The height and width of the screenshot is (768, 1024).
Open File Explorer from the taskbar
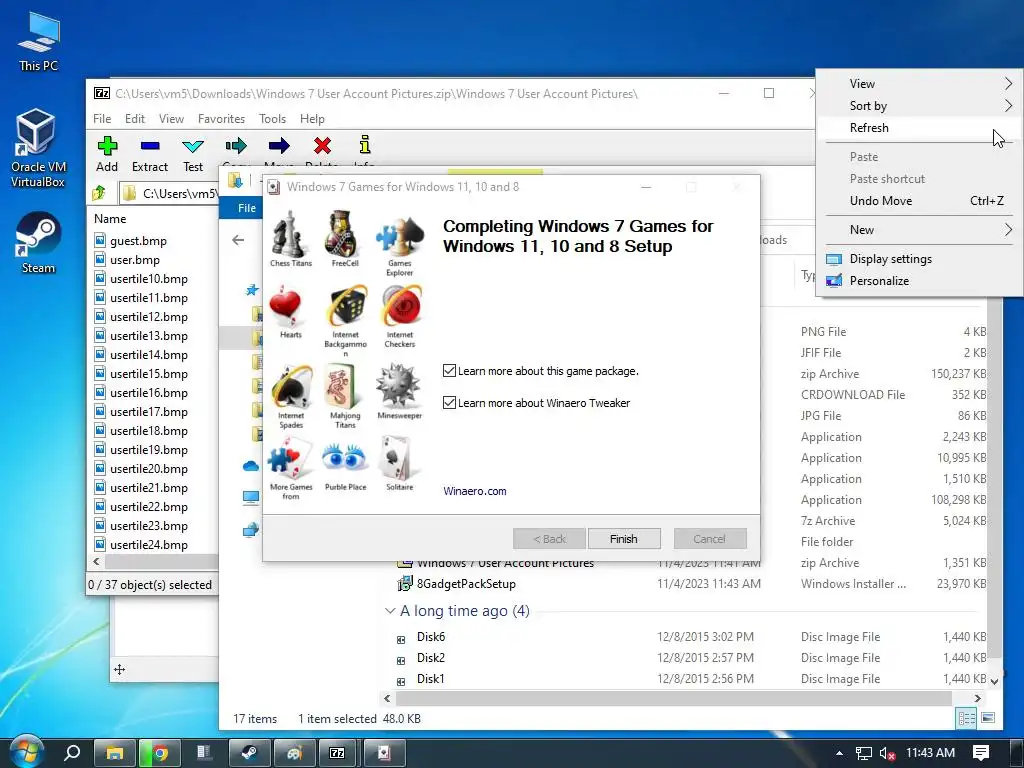click(115, 754)
